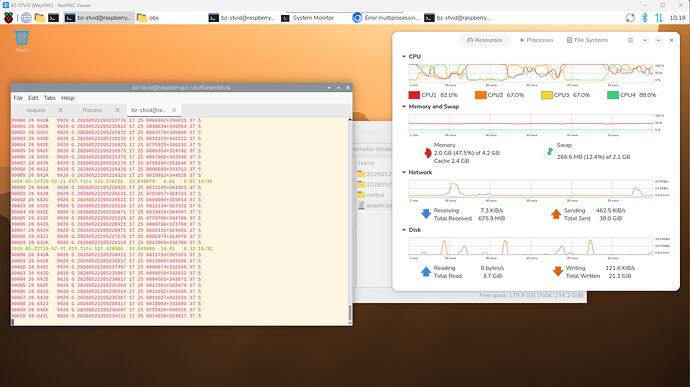
Task: Click the Swap pie color icon
Action: click(x=549, y=152)
